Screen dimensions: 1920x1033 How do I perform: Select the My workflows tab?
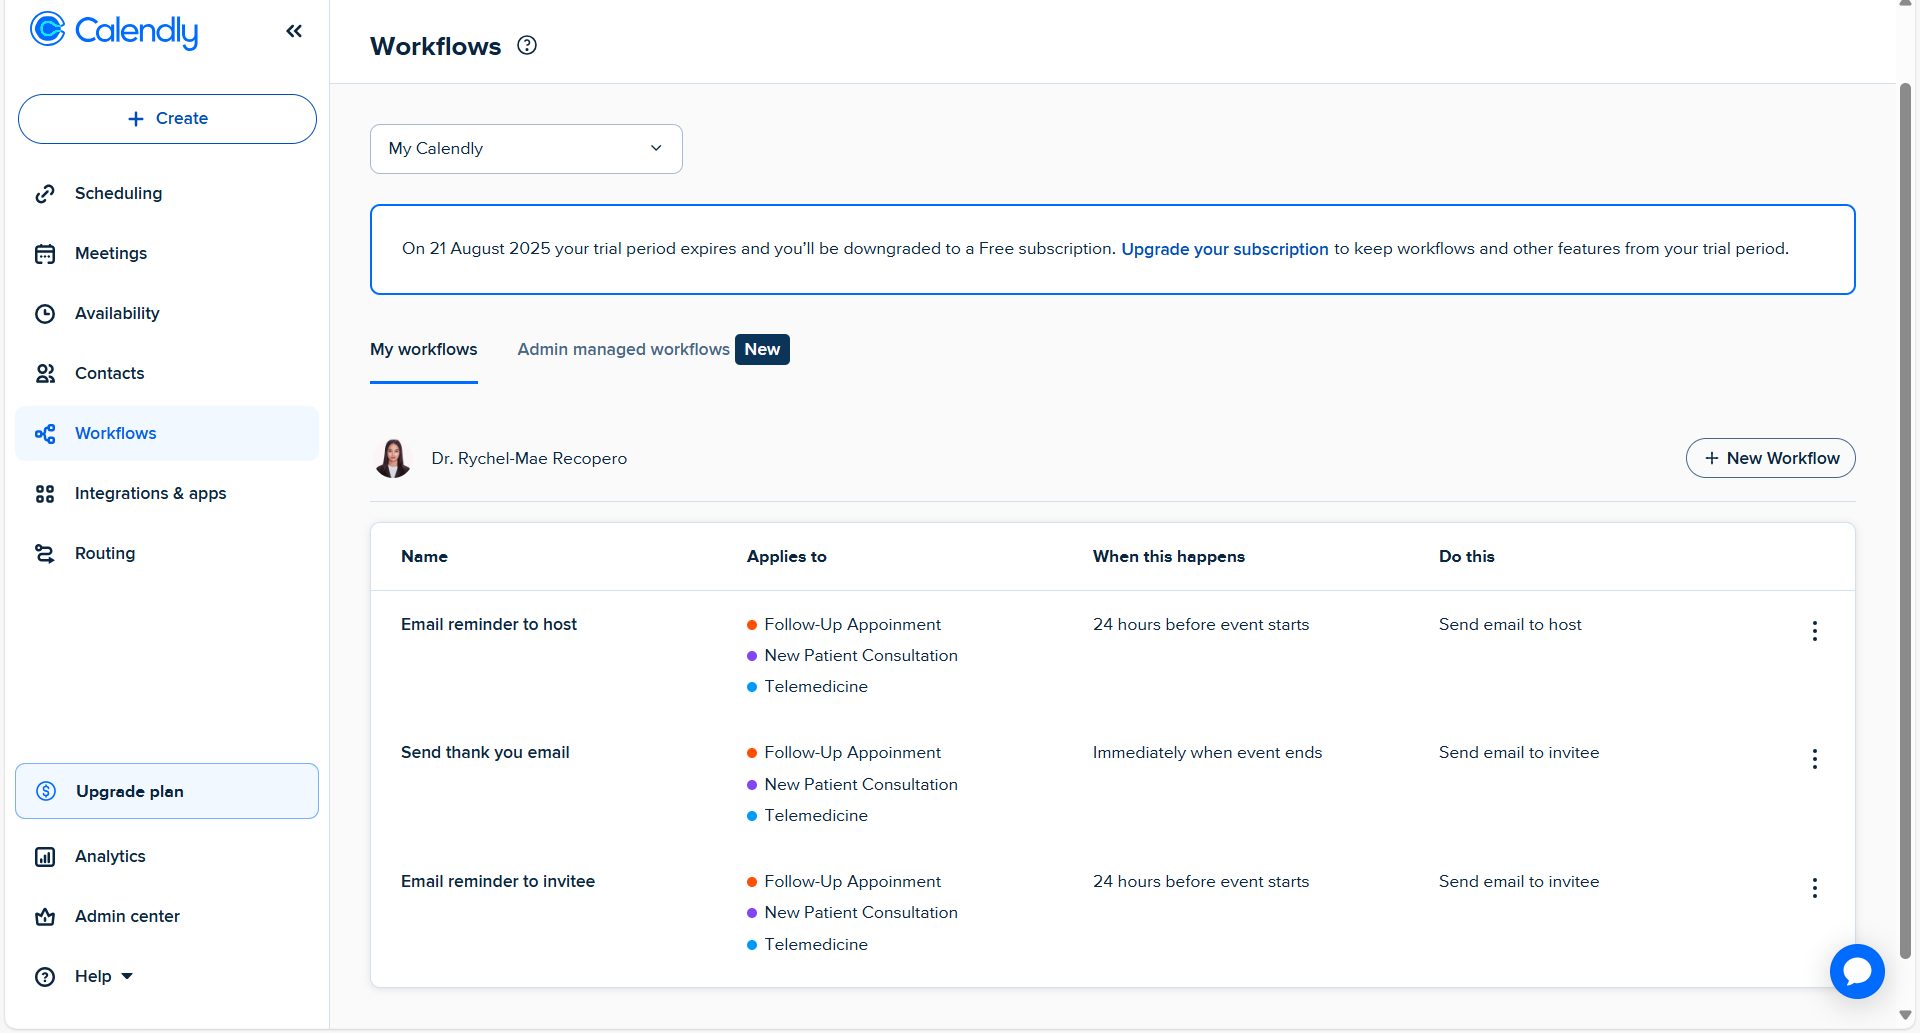[423, 349]
